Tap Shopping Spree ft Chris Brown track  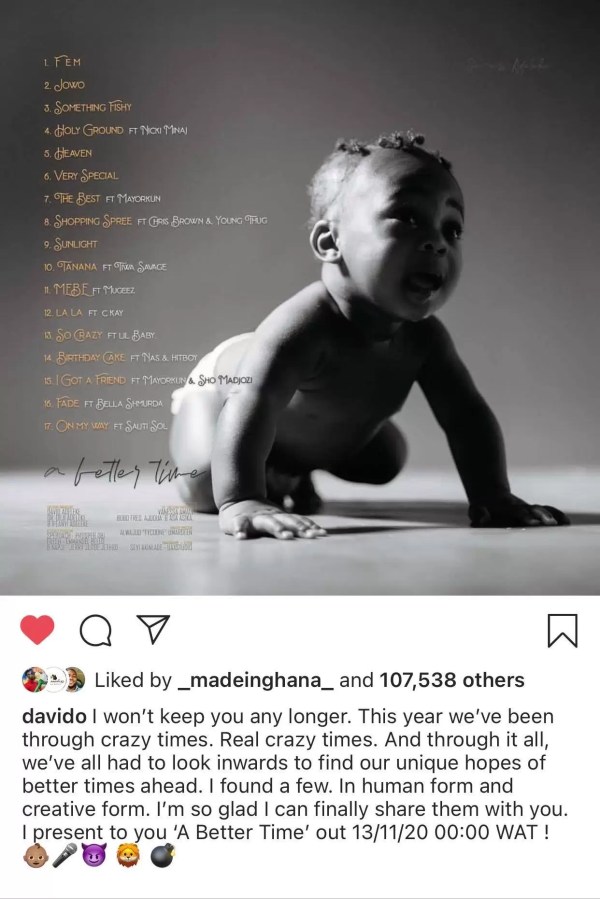[155, 221]
